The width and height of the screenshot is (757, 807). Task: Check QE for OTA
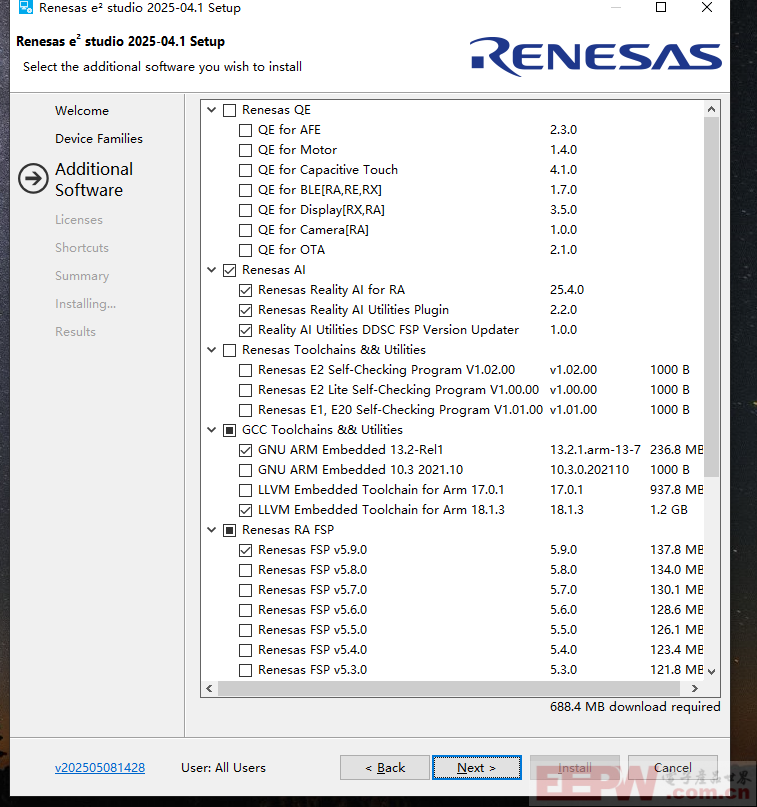245,250
